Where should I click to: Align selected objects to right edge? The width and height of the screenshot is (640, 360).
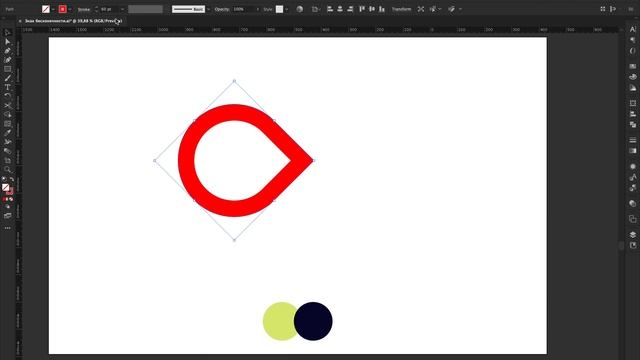[x=350, y=9]
